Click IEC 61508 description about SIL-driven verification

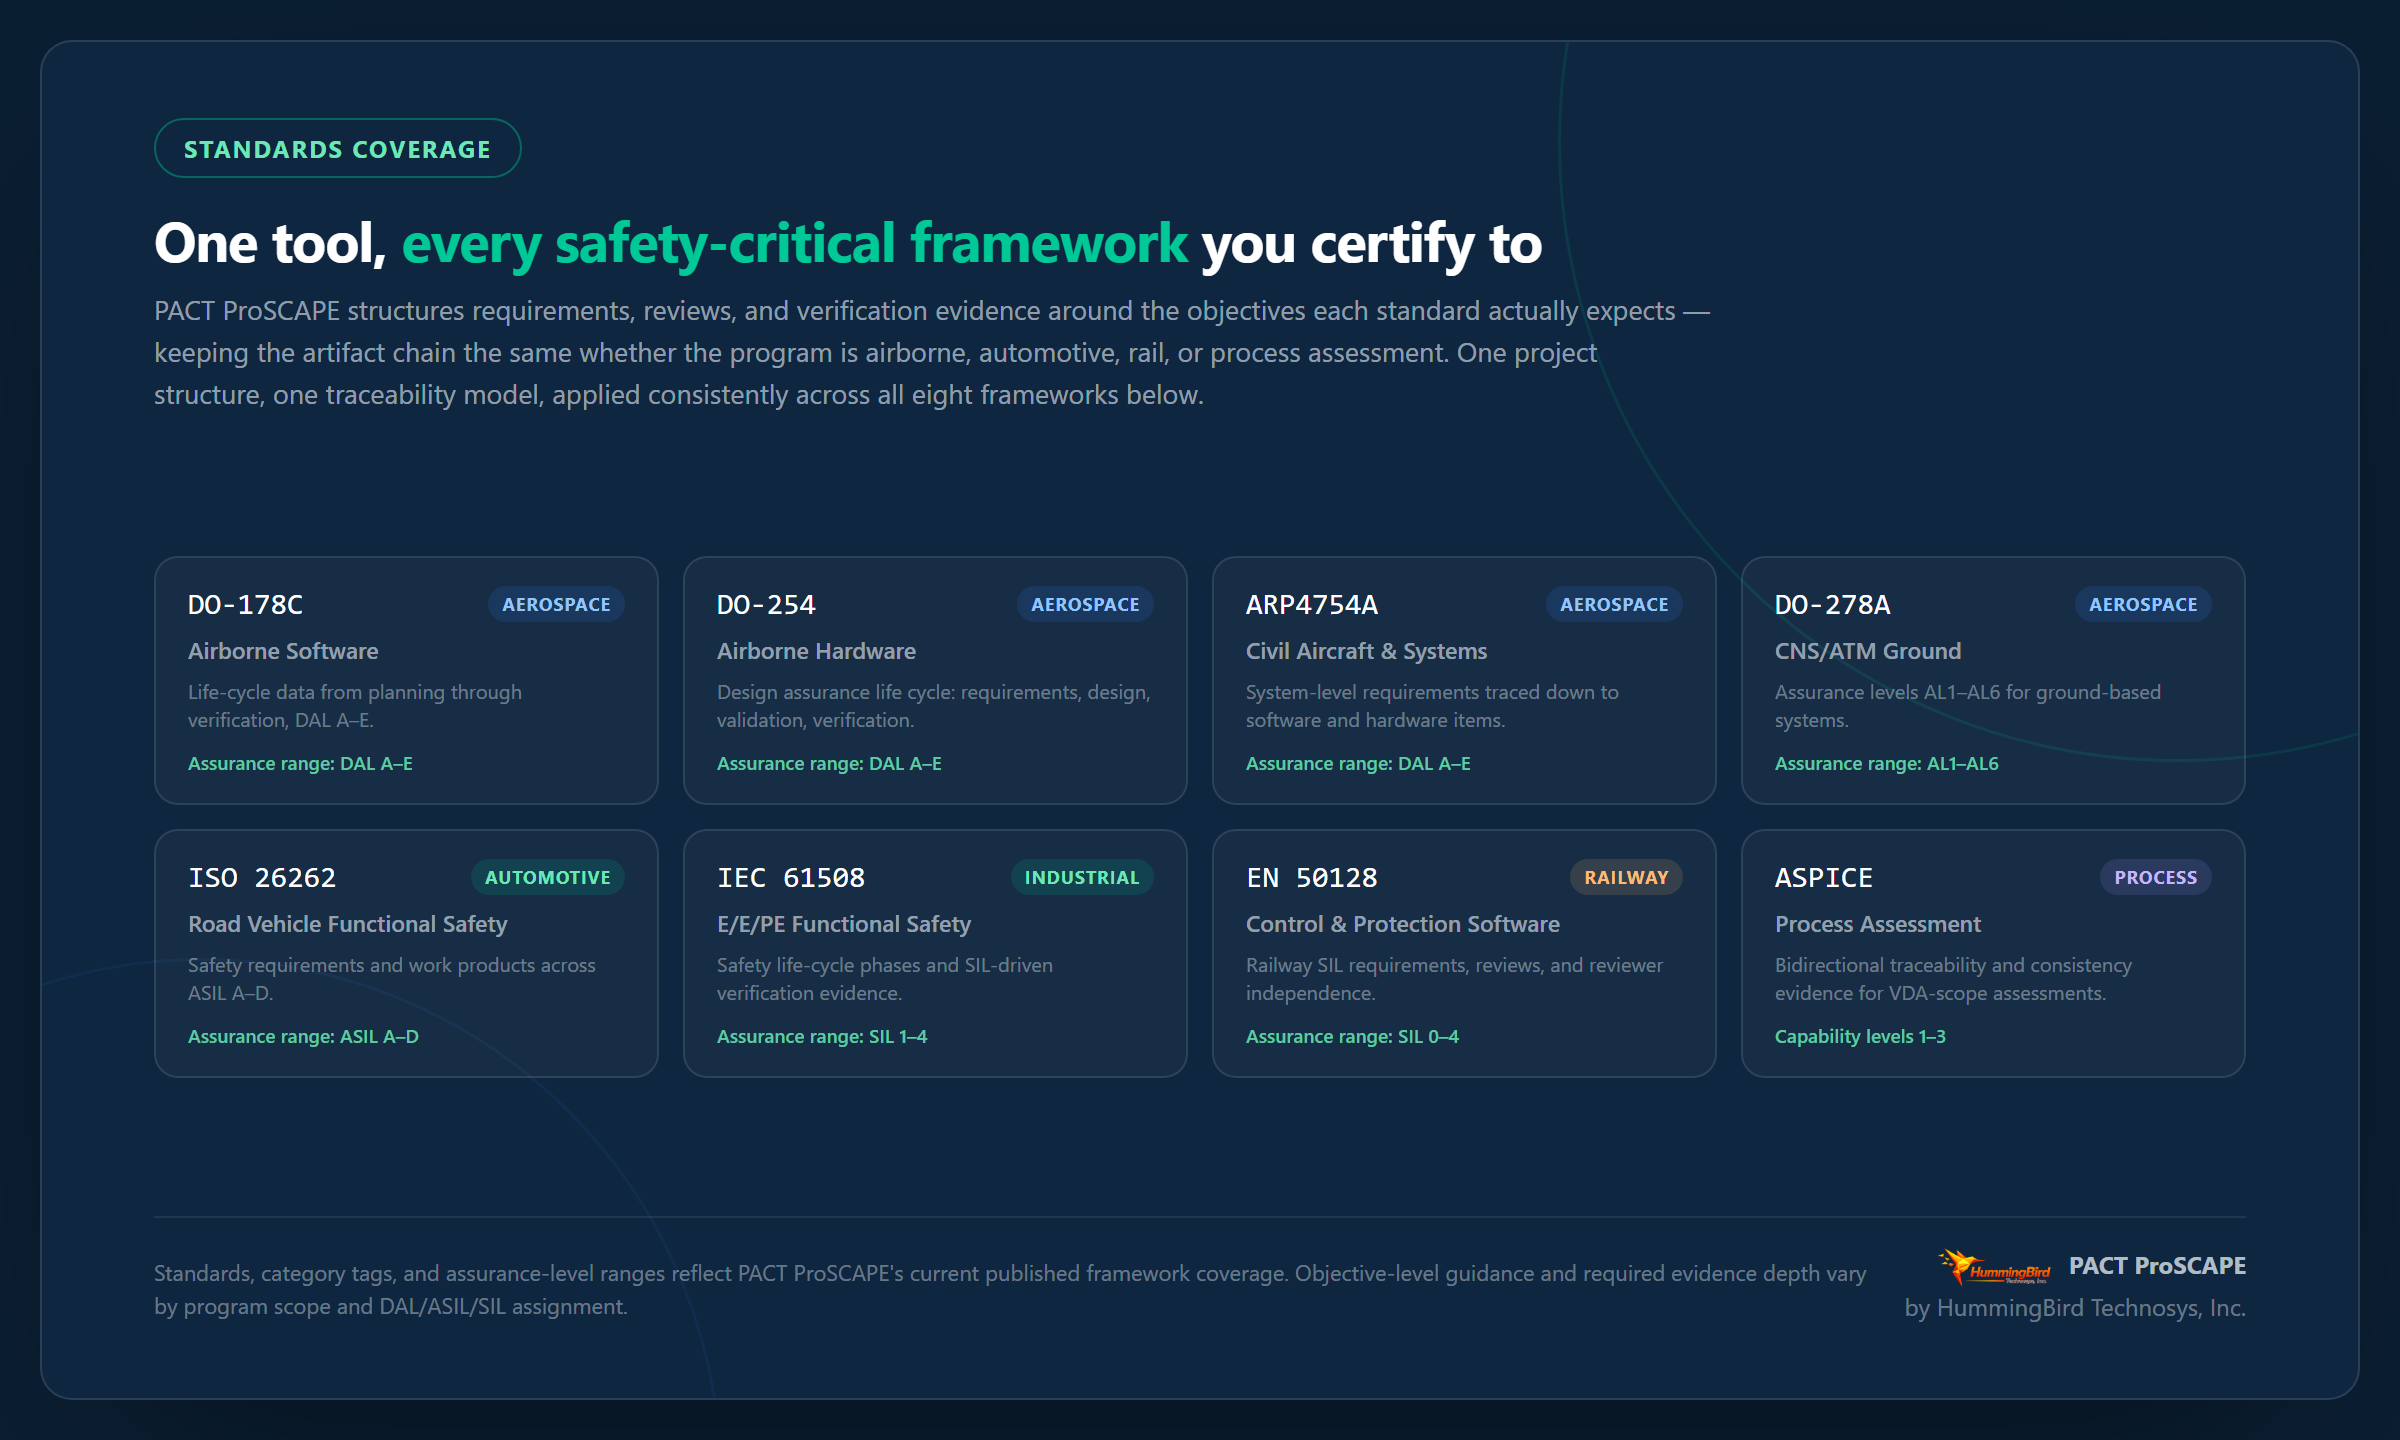click(885, 979)
